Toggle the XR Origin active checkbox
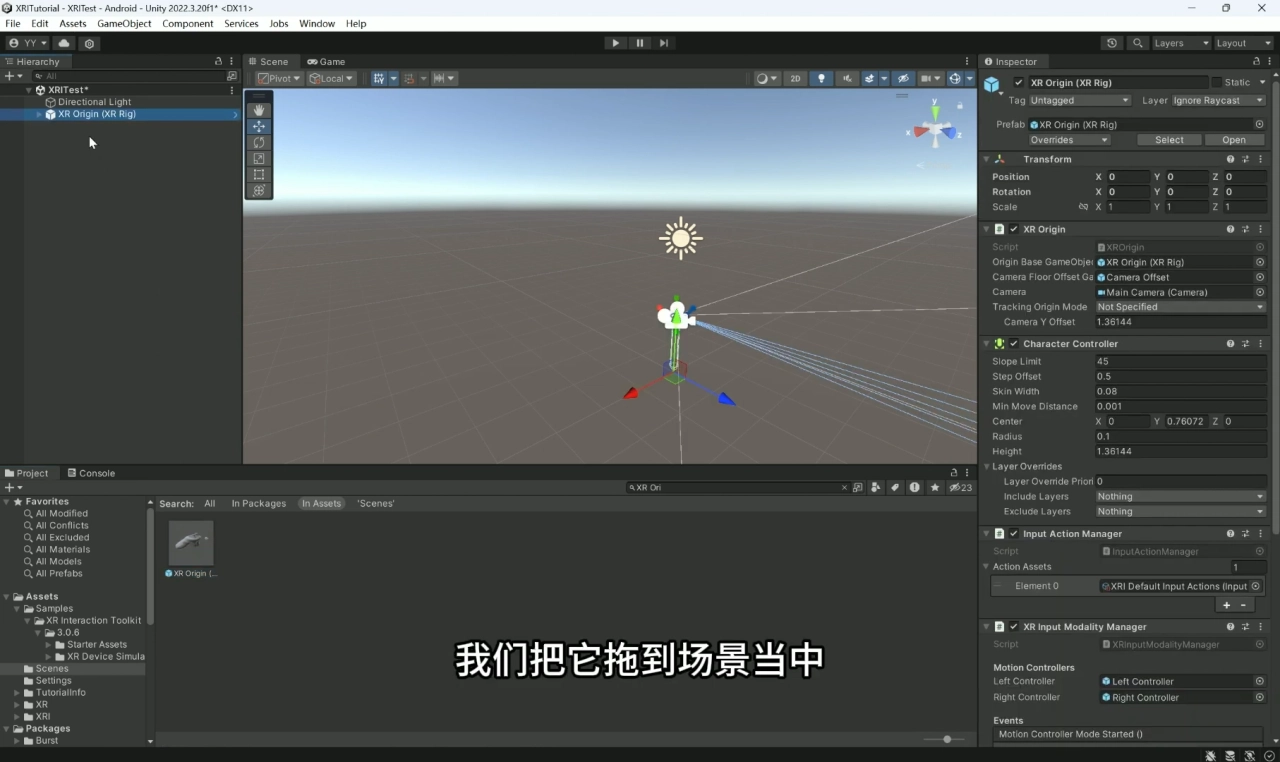 click(x=1018, y=83)
